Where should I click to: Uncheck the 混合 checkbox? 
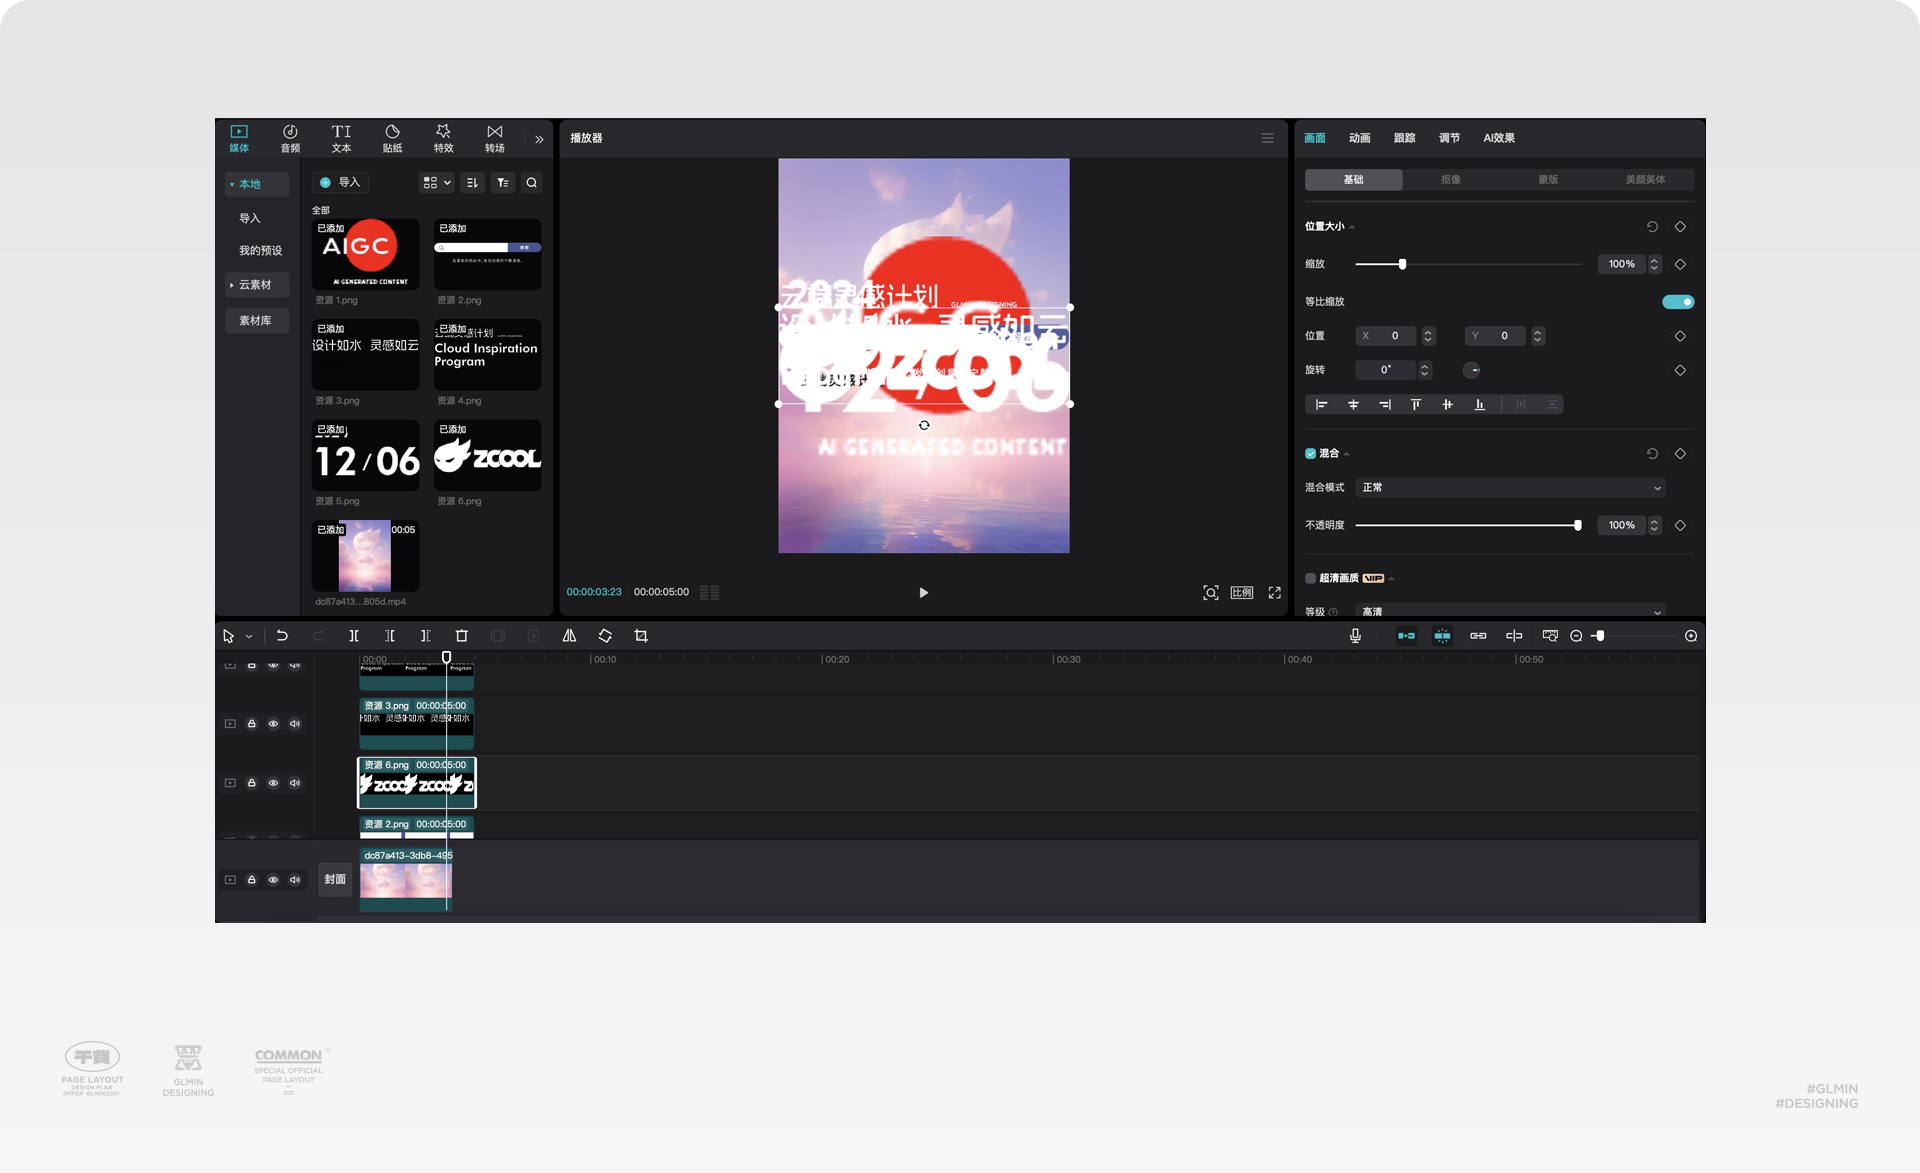click(1310, 454)
